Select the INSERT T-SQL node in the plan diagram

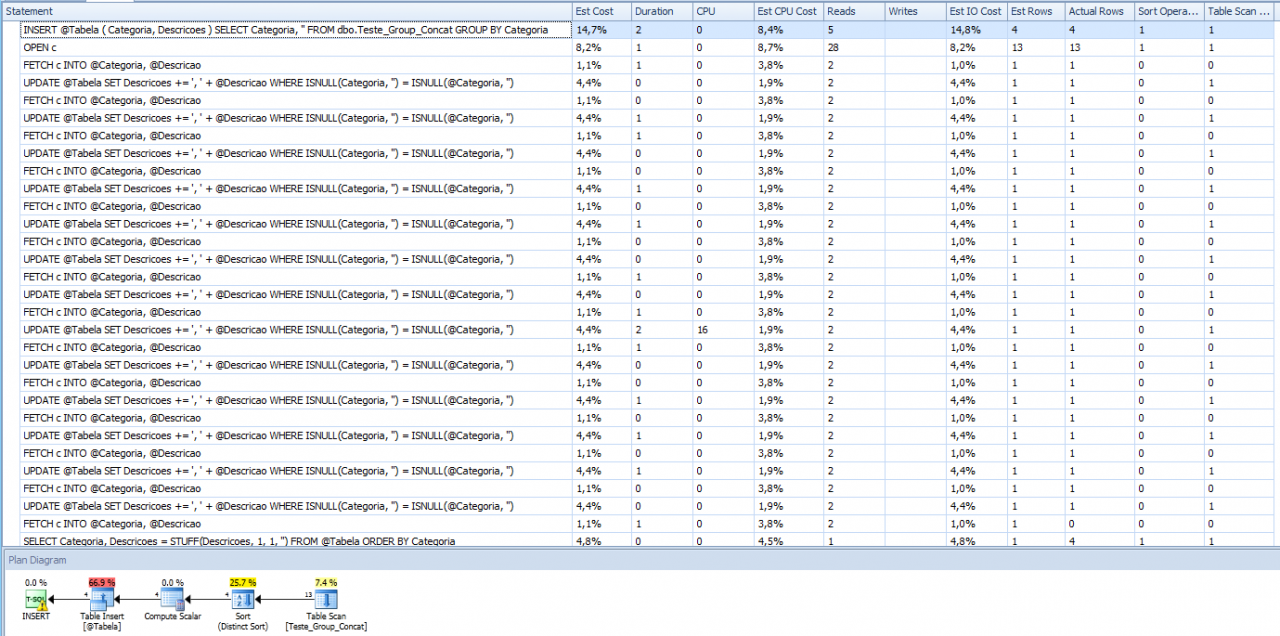[35, 600]
